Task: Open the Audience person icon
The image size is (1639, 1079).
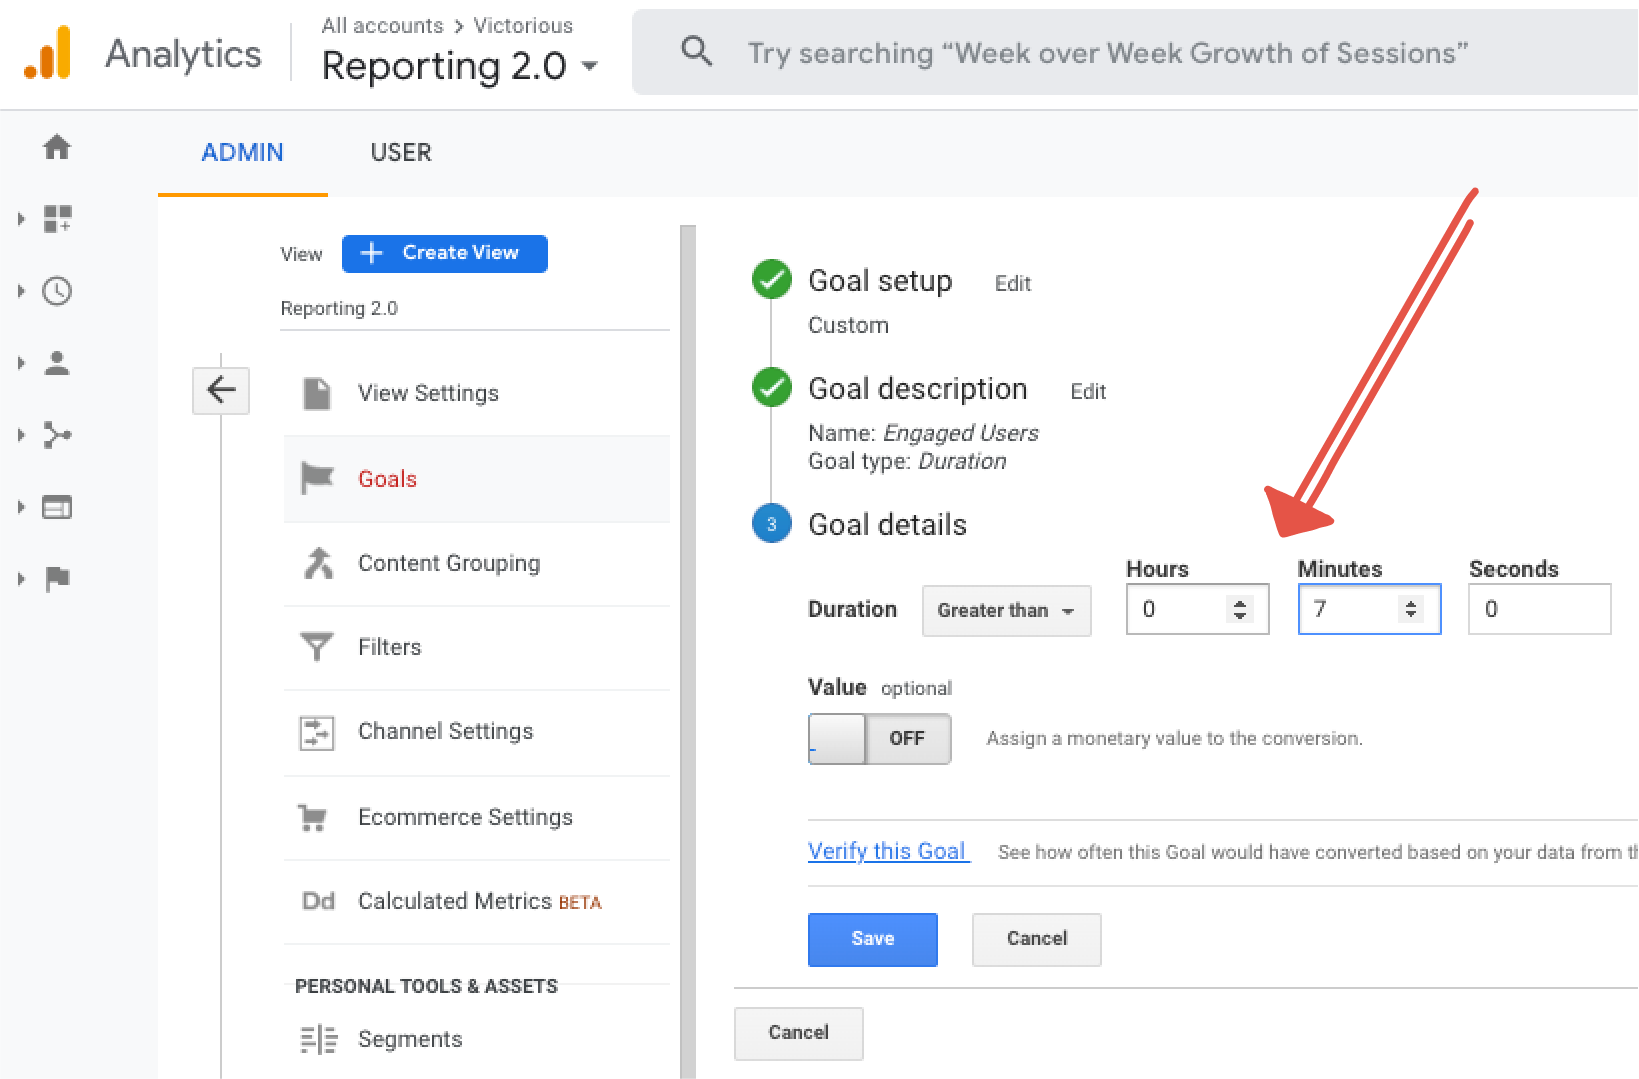Action: pos(57,363)
